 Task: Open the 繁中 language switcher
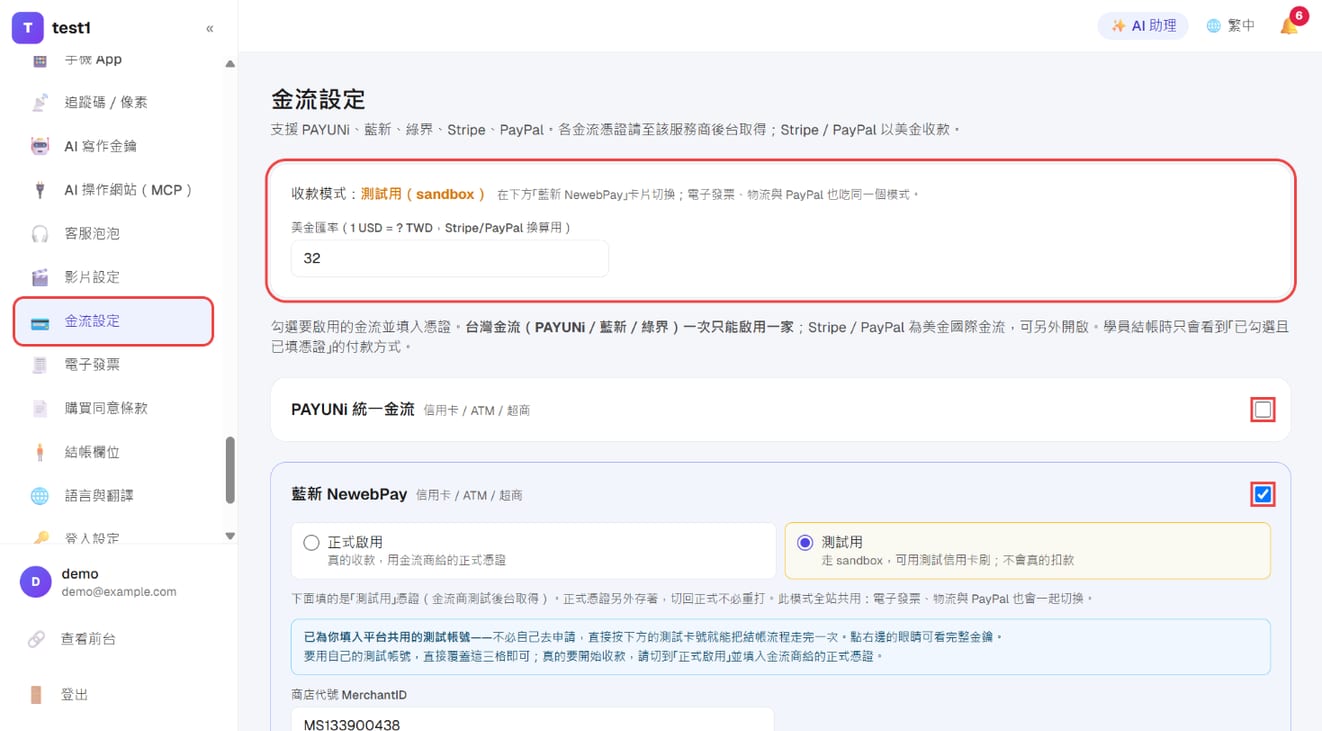(x=1230, y=26)
